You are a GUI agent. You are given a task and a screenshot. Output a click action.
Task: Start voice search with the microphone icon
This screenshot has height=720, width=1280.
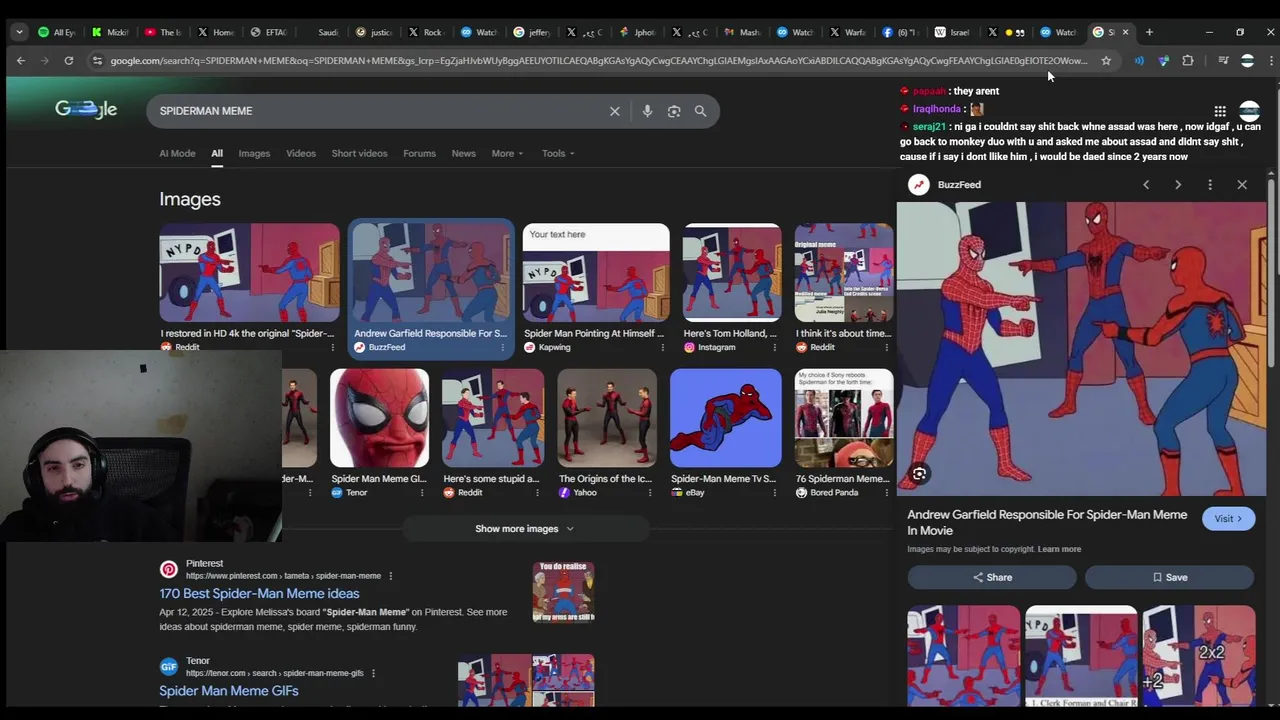647,111
